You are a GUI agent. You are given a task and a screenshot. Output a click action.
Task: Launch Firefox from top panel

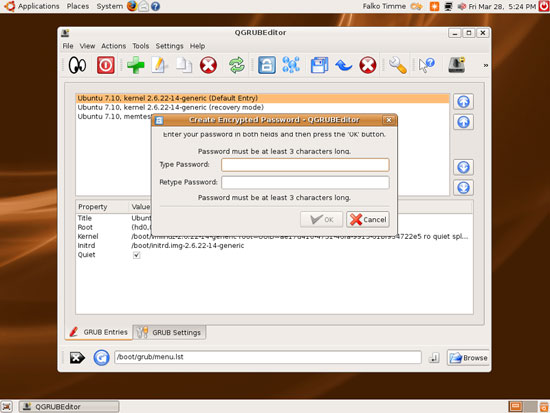click(x=132, y=6)
